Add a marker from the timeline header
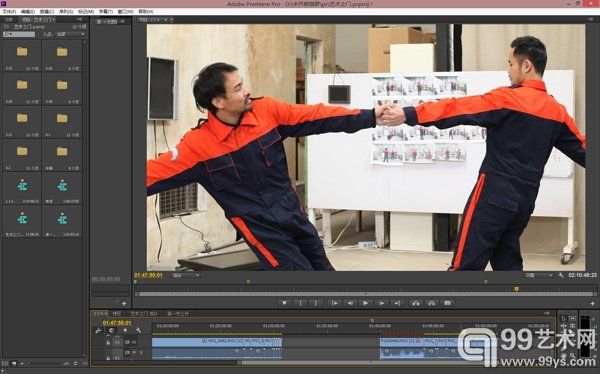This screenshot has height=374, width=600. pyautogui.click(x=125, y=330)
